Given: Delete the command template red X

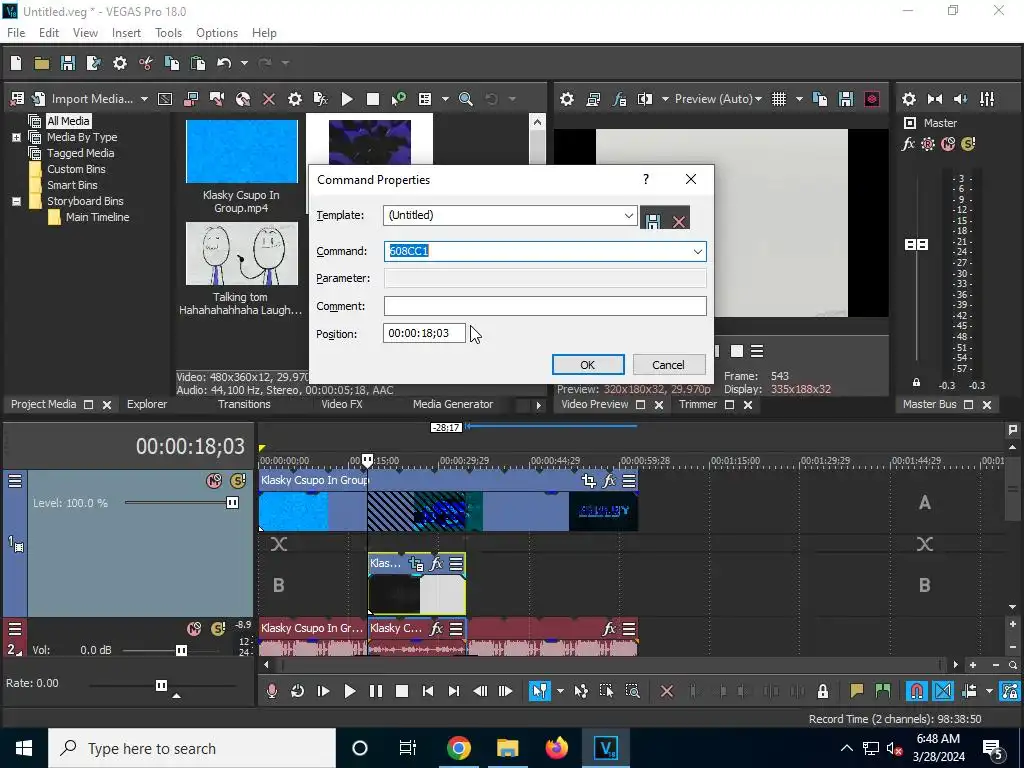Looking at the screenshot, I should 679,221.
